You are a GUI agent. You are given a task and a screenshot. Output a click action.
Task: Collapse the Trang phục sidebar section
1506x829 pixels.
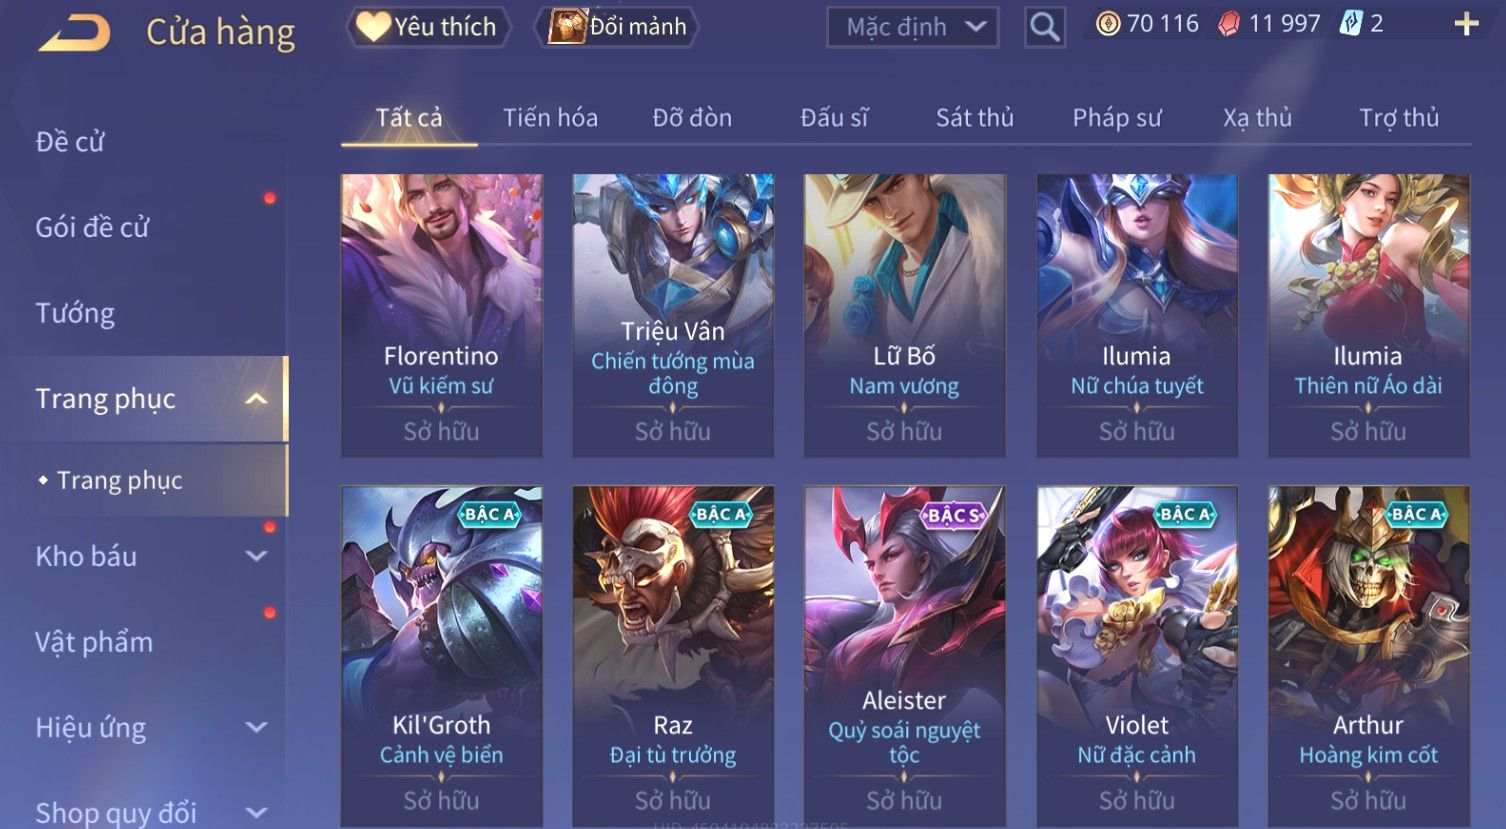pyautogui.click(x=256, y=399)
